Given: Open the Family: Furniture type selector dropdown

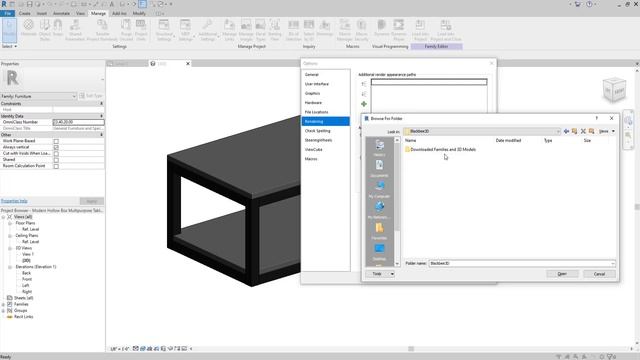Looking at the screenshot, I should pos(74,96).
